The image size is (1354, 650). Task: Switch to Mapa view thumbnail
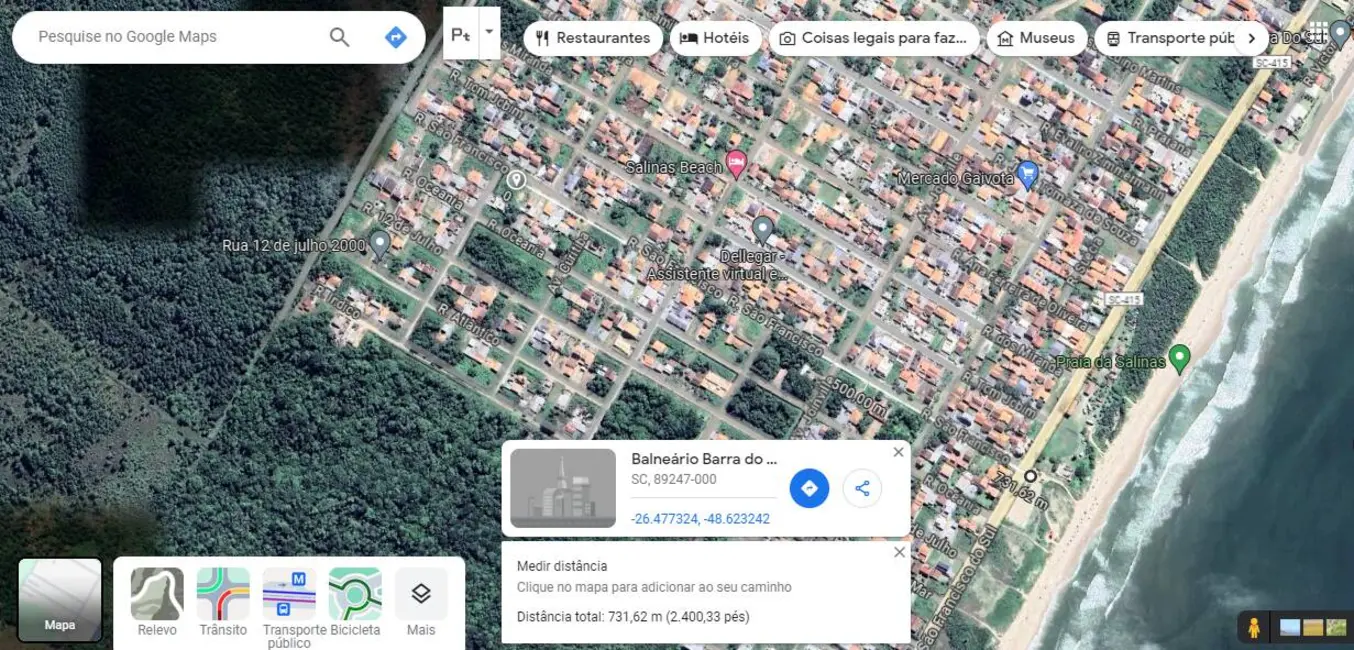click(60, 599)
